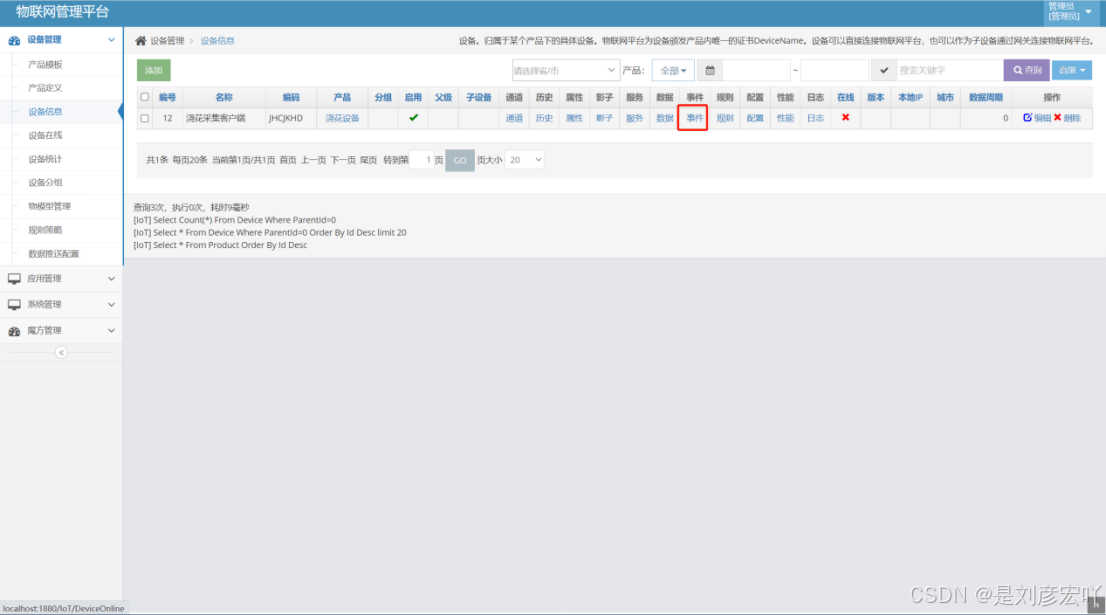Click the 魔方管理 dashboard icon
This screenshot has width=1106, height=615.
[14, 331]
